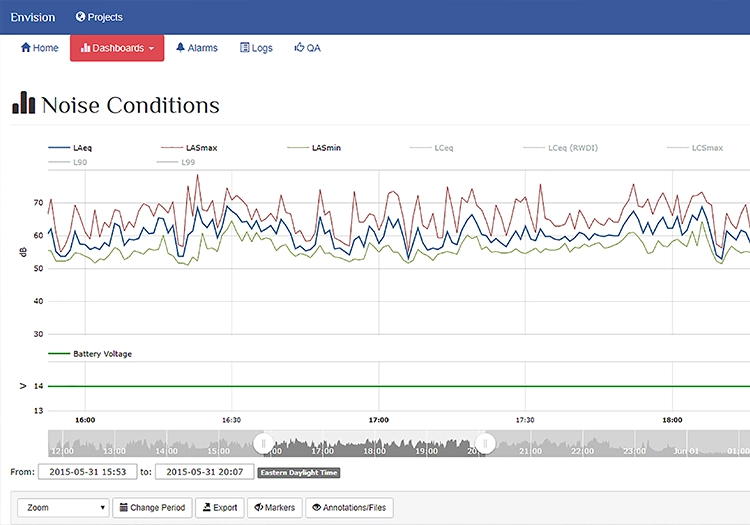Click the Noise Conditions bar chart icon
The width and height of the screenshot is (750, 525).
pyautogui.click(x=23, y=103)
